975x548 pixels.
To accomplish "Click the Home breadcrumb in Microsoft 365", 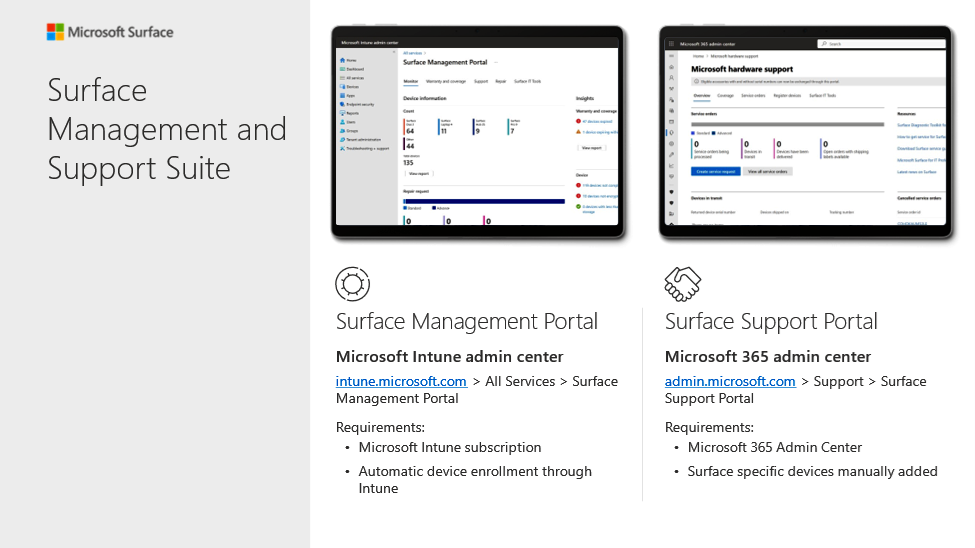I will coord(698,56).
